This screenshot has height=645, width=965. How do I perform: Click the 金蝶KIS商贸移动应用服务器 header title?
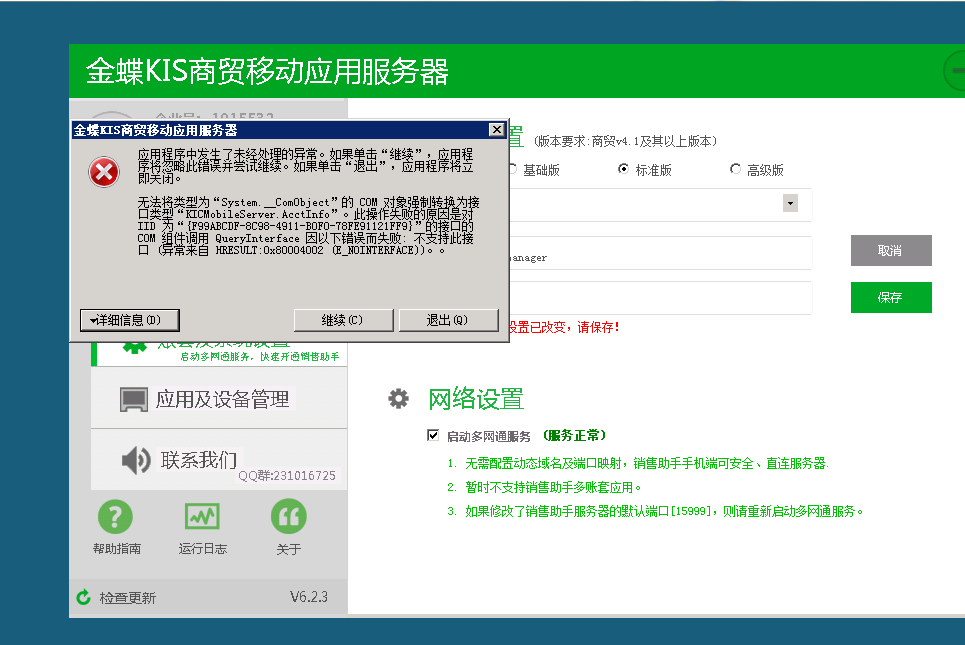(267, 71)
